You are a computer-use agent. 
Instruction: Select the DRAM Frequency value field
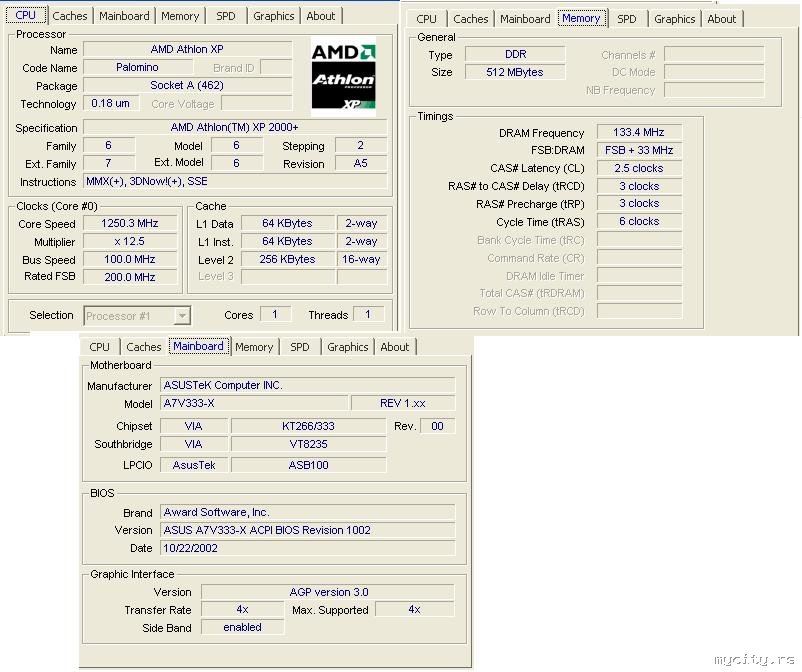(639, 132)
